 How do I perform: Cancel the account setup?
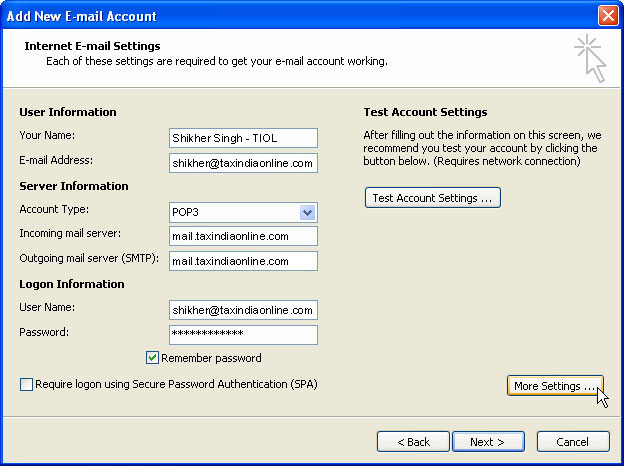(572, 441)
